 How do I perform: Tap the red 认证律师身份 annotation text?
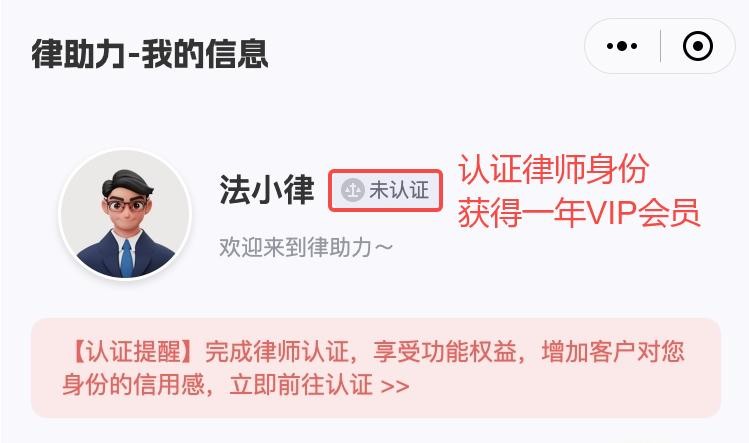coord(554,169)
